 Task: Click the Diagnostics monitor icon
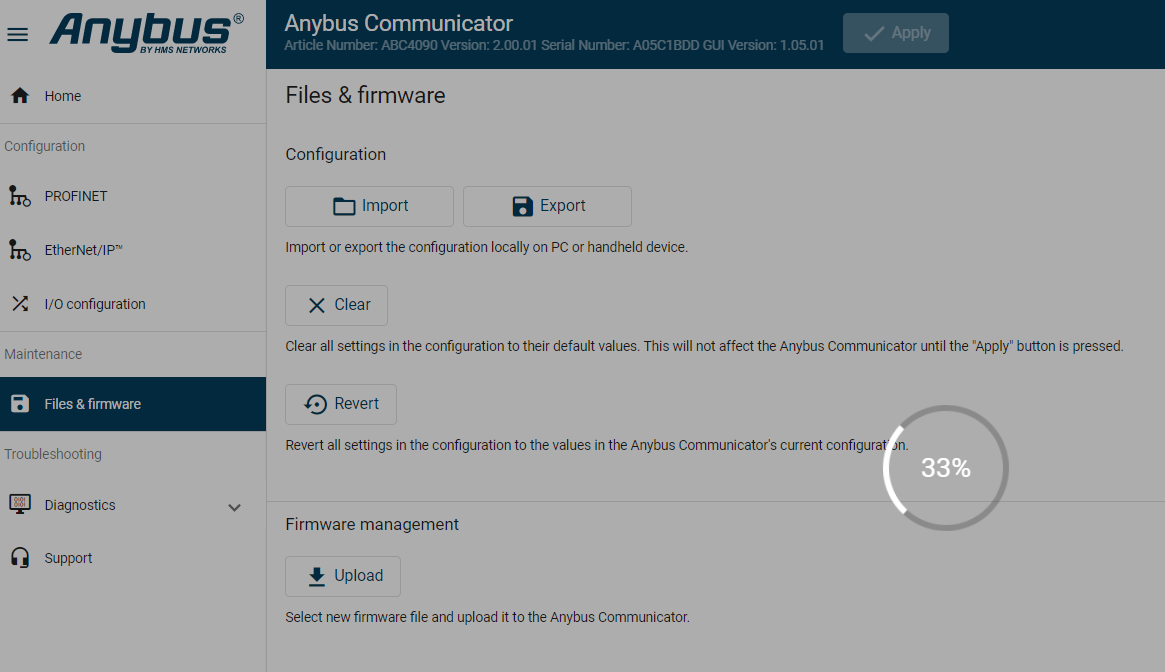point(20,505)
